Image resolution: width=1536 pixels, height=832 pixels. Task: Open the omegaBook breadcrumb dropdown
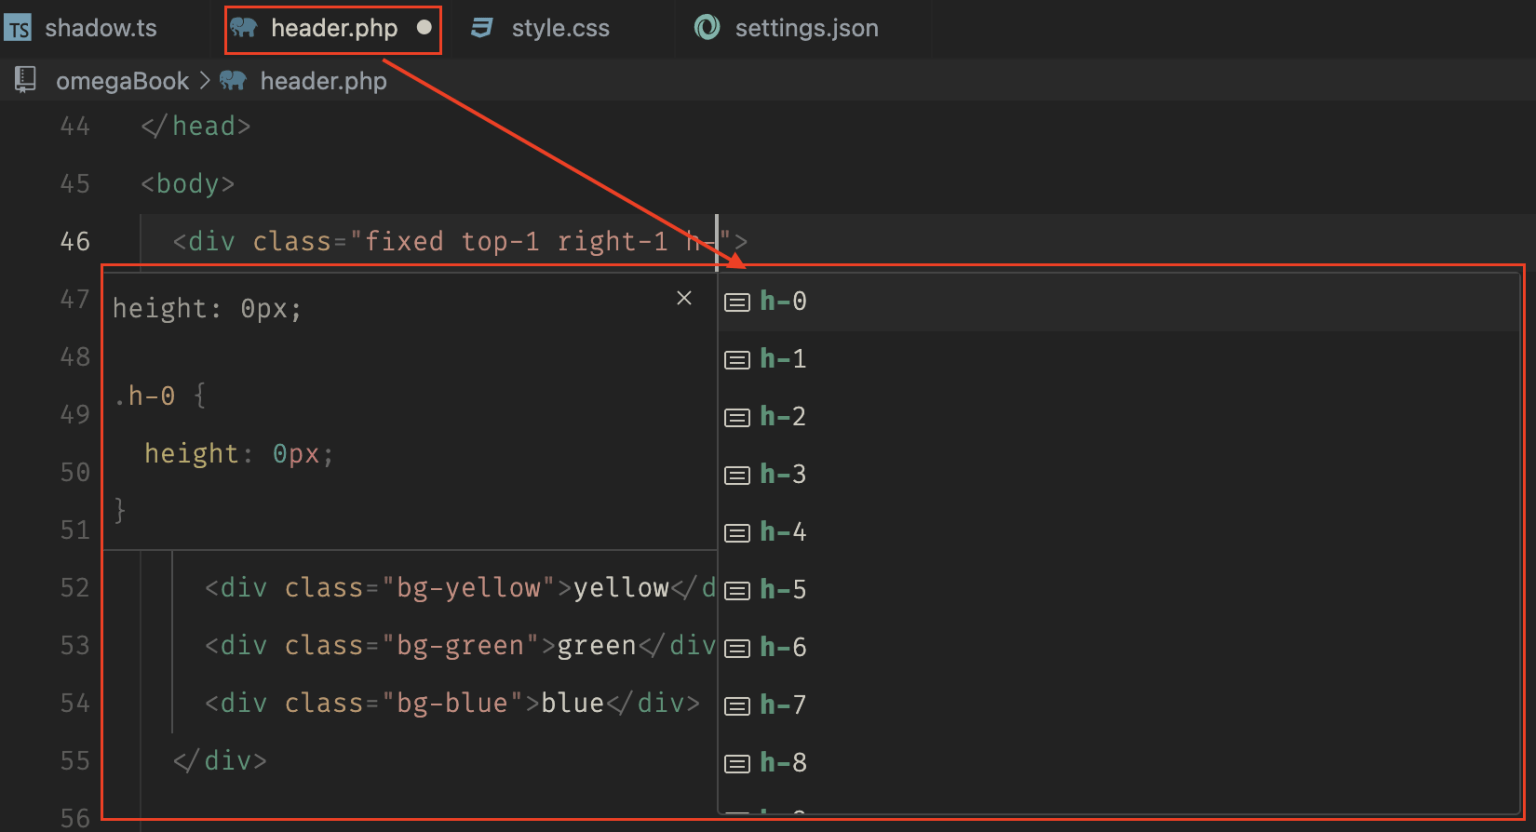(123, 80)
